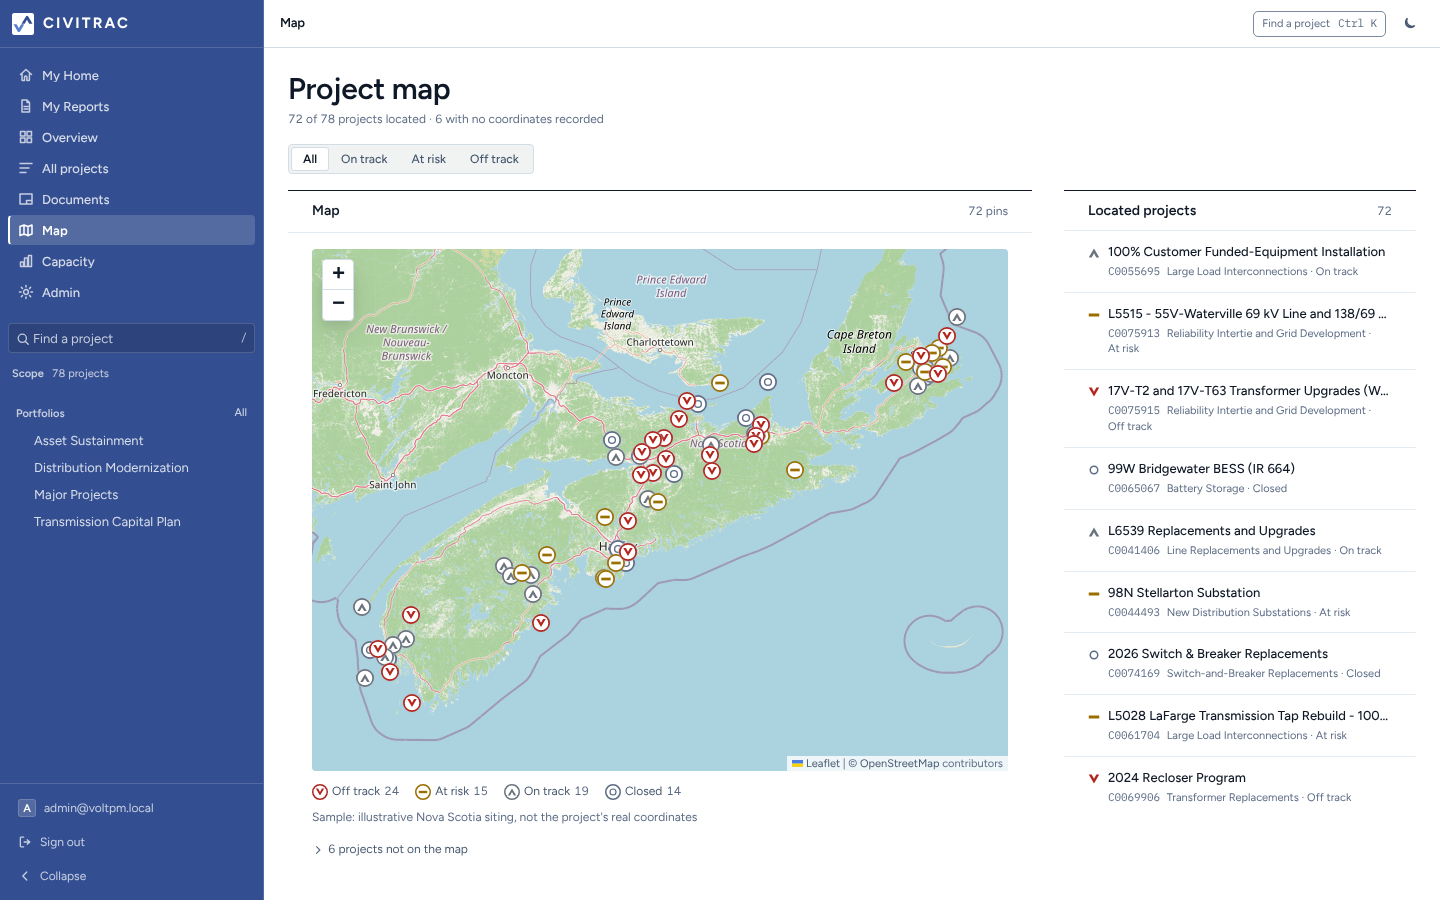Open 2024 Recloser Program project

[1240, 787]
